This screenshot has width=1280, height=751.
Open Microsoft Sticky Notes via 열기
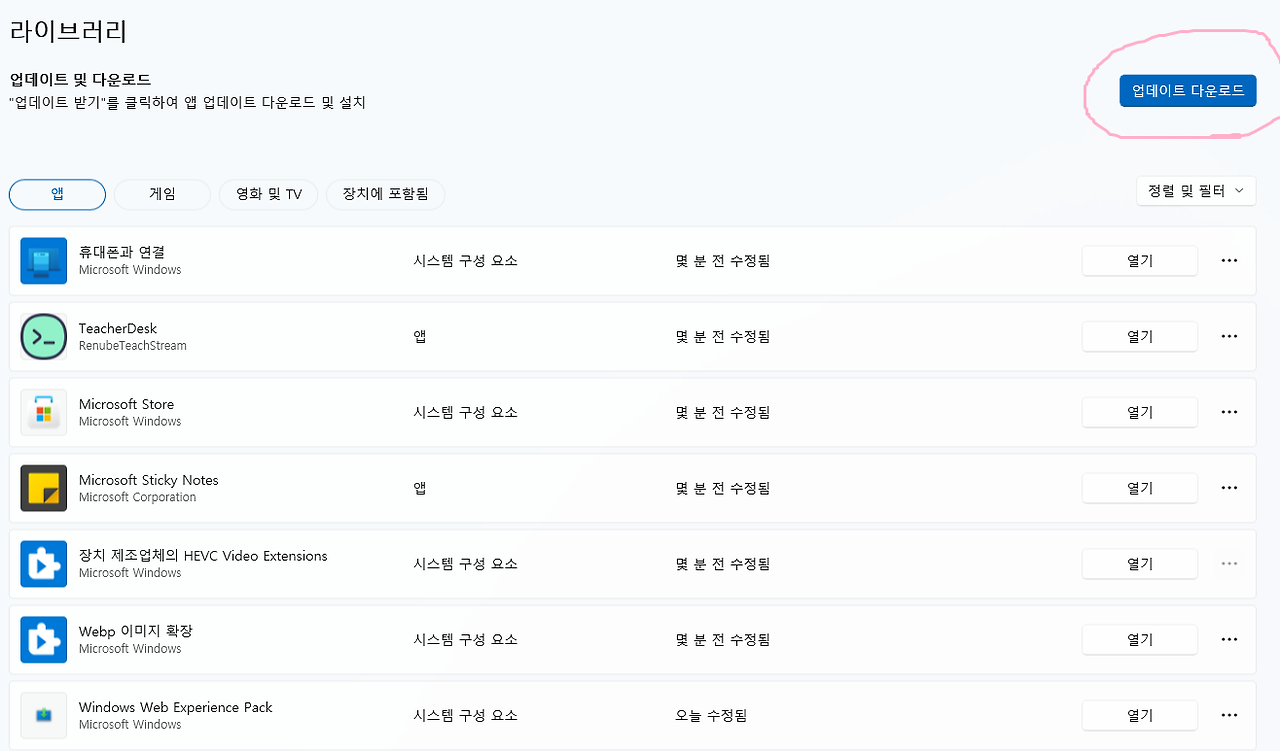tap(1140, 488)
